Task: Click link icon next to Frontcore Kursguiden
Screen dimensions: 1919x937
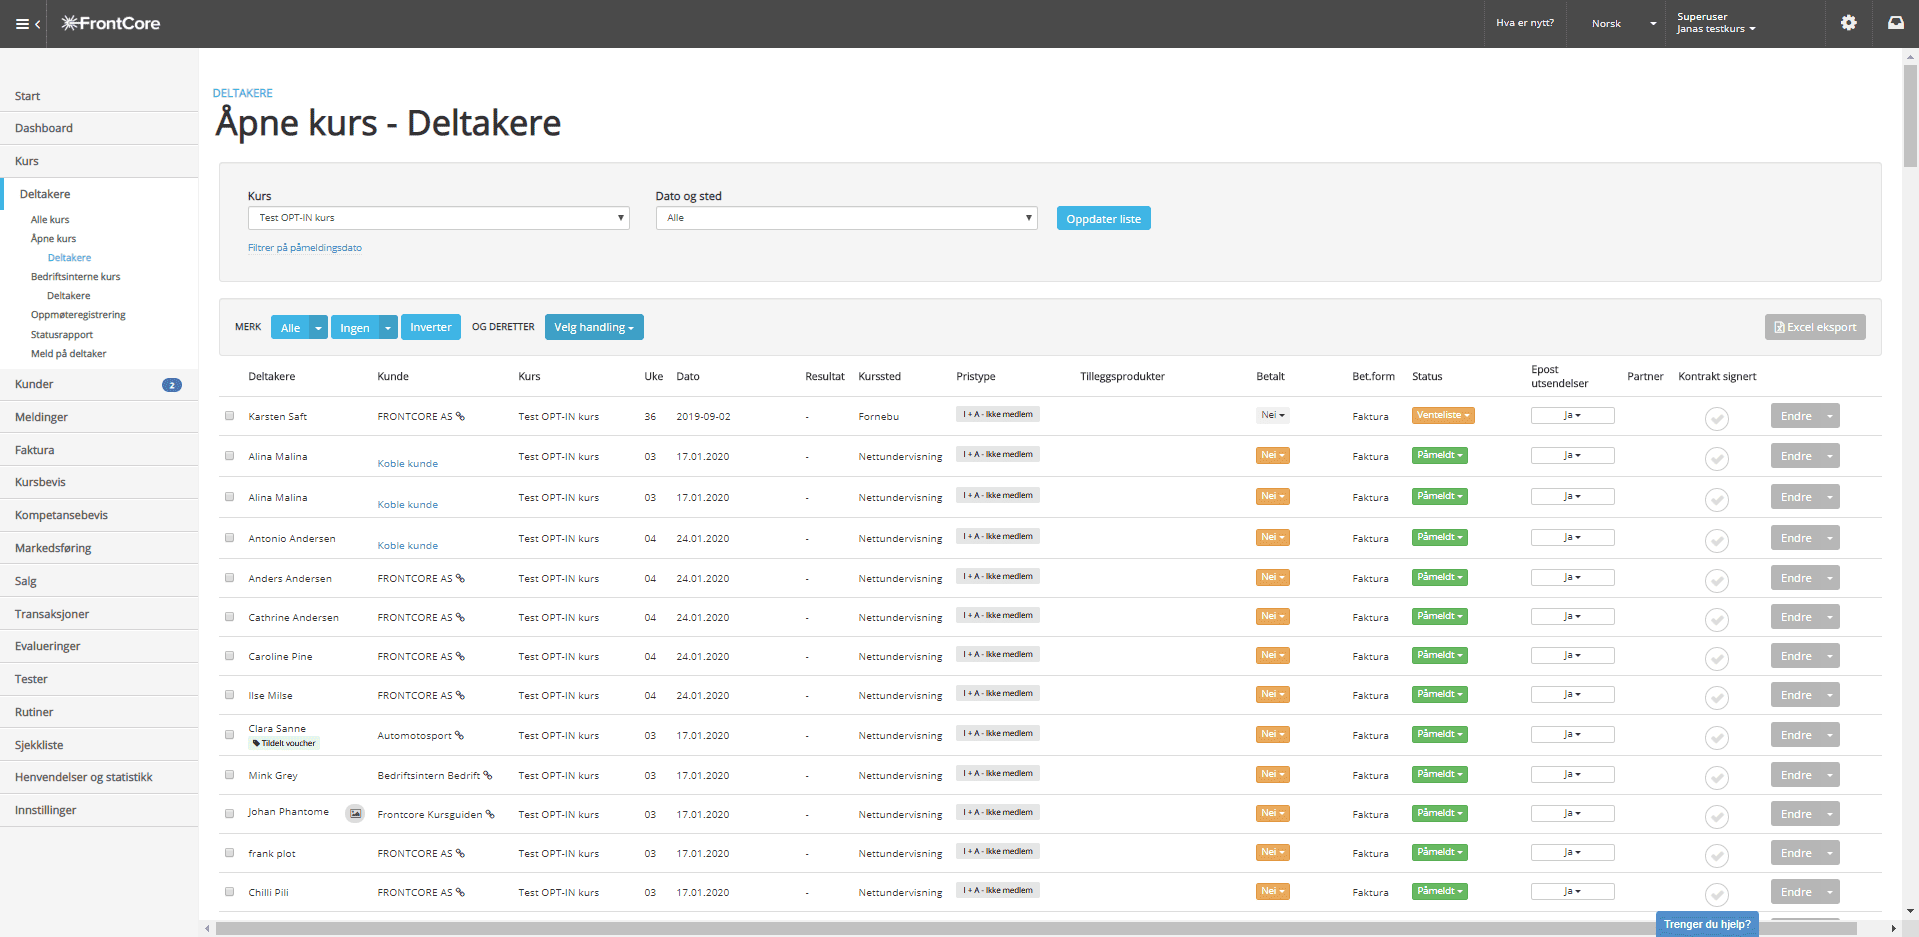Action: coord(490,814)
